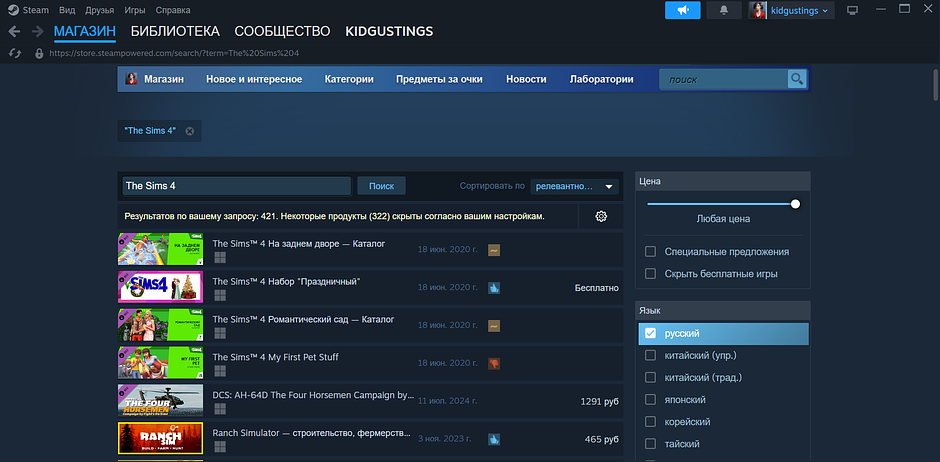This screenshot has height=462, width=940.
Task: Open Новое и интересное store menu
Action: click(254, 79)
